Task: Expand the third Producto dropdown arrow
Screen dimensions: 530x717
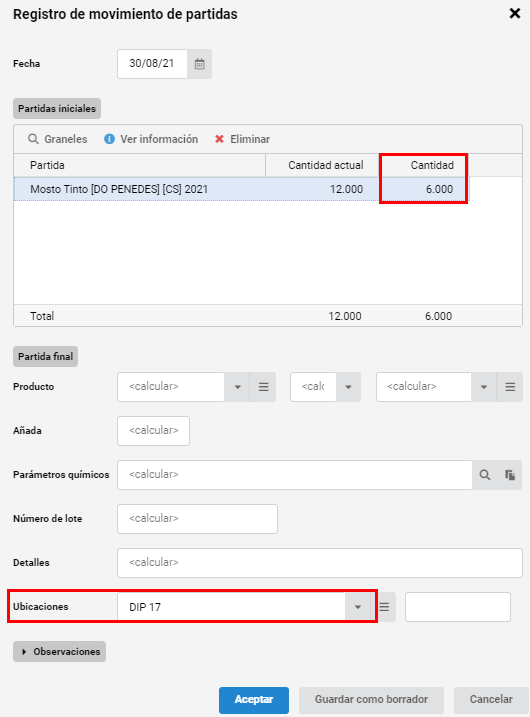Action: pyautogui.click(x=484, y=387)
